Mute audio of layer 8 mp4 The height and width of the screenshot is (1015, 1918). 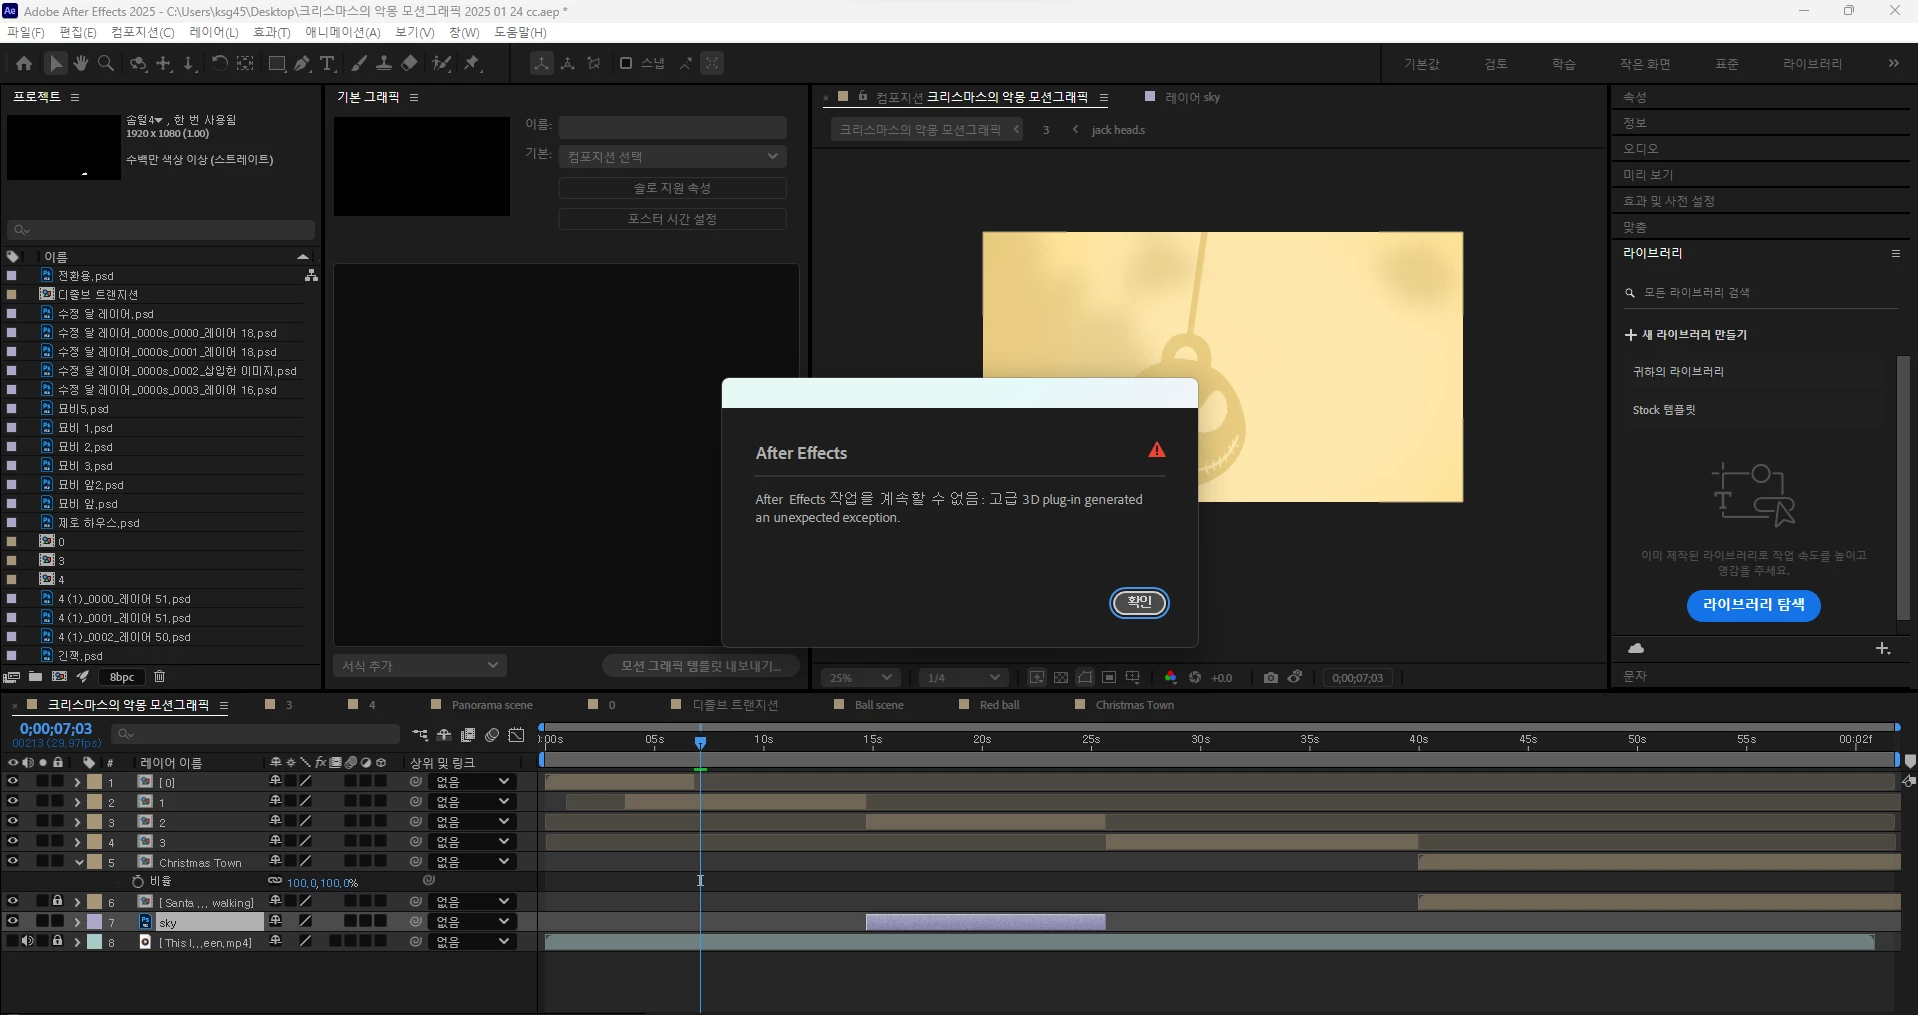click(27, 941)
